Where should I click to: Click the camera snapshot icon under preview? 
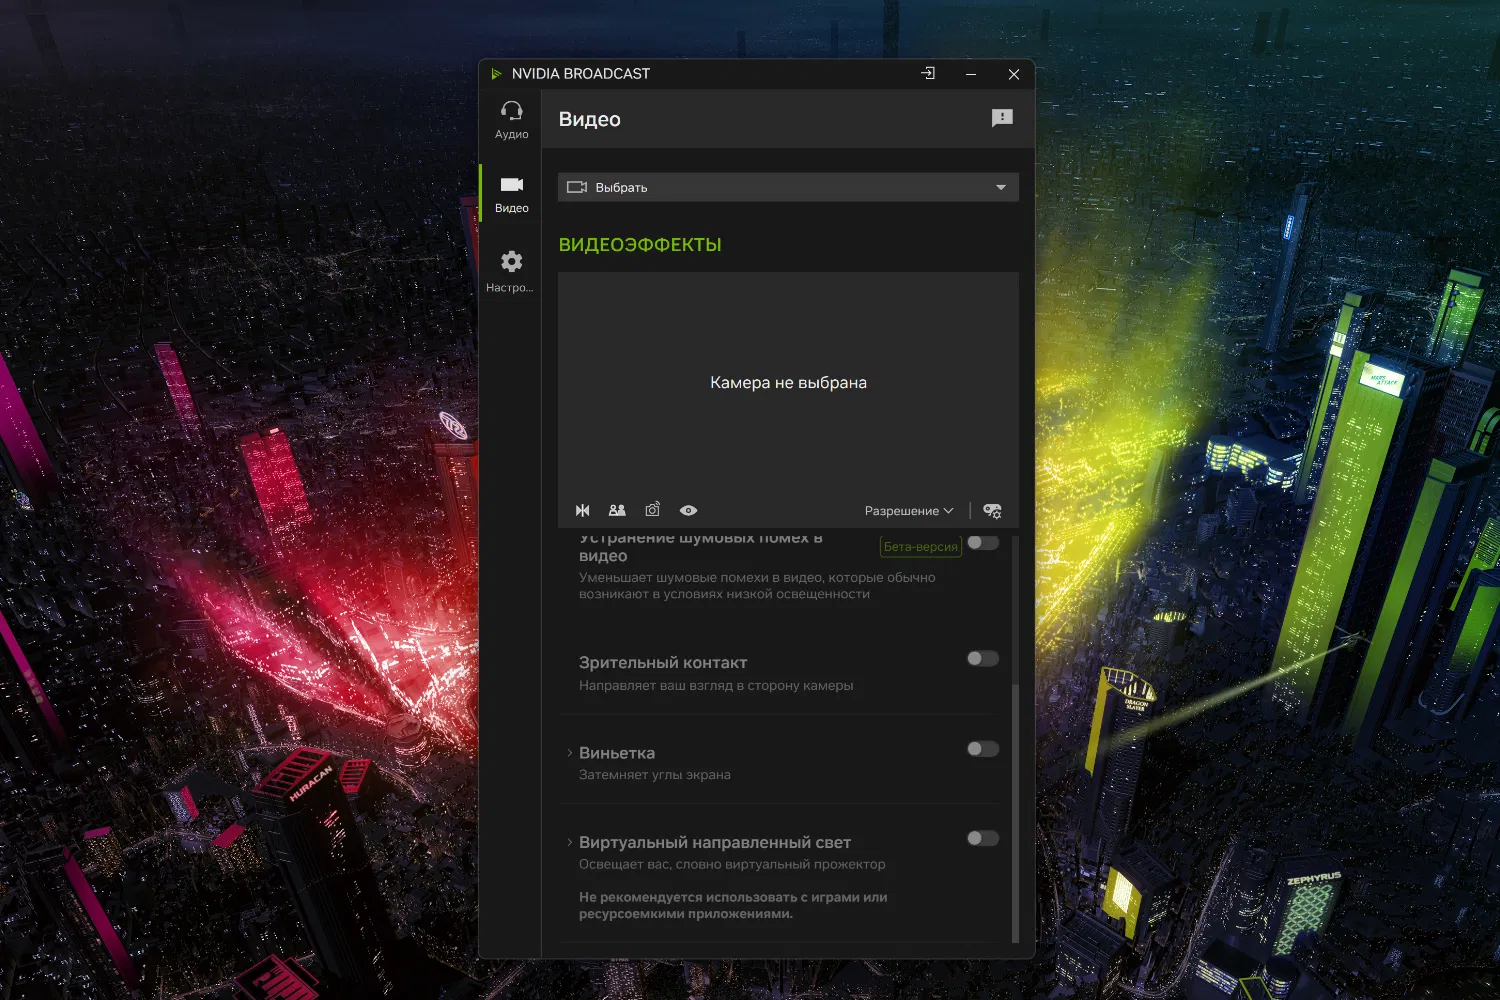pyautogui.click(x=652, y=509)
